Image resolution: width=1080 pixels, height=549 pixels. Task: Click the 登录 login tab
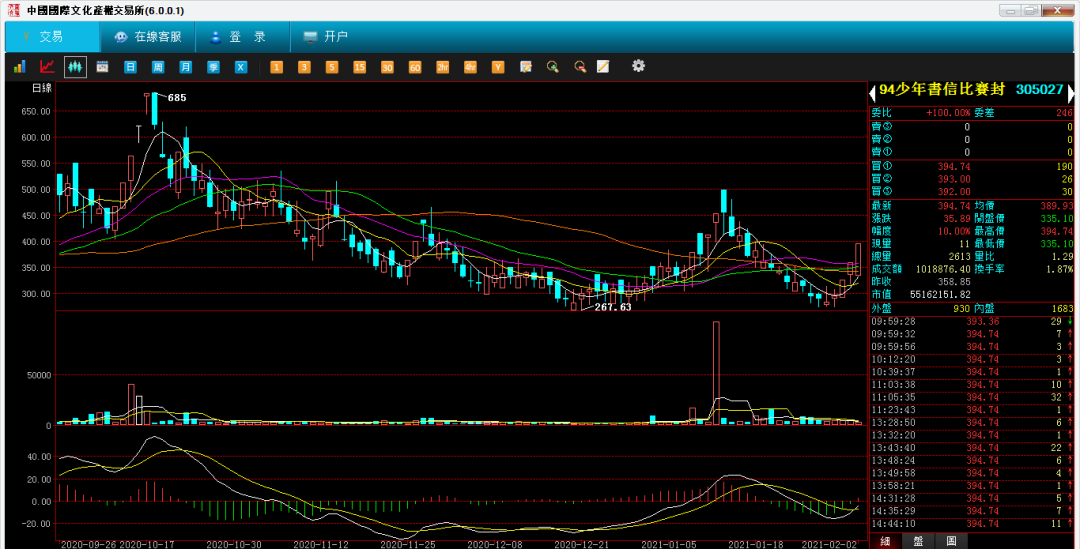click(x=242, y=37)
